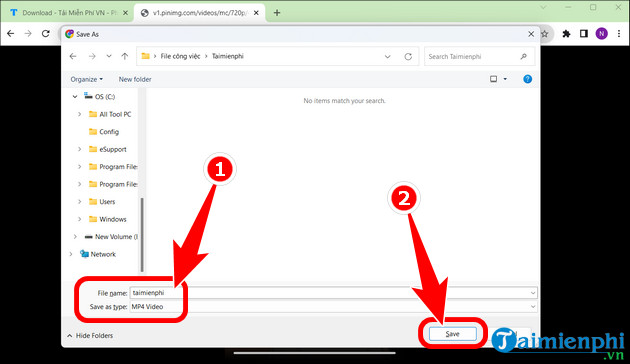Viewport: 630px width, 364px height.
Task: Go forward in the Save As dialog
Action: [92, 56]
